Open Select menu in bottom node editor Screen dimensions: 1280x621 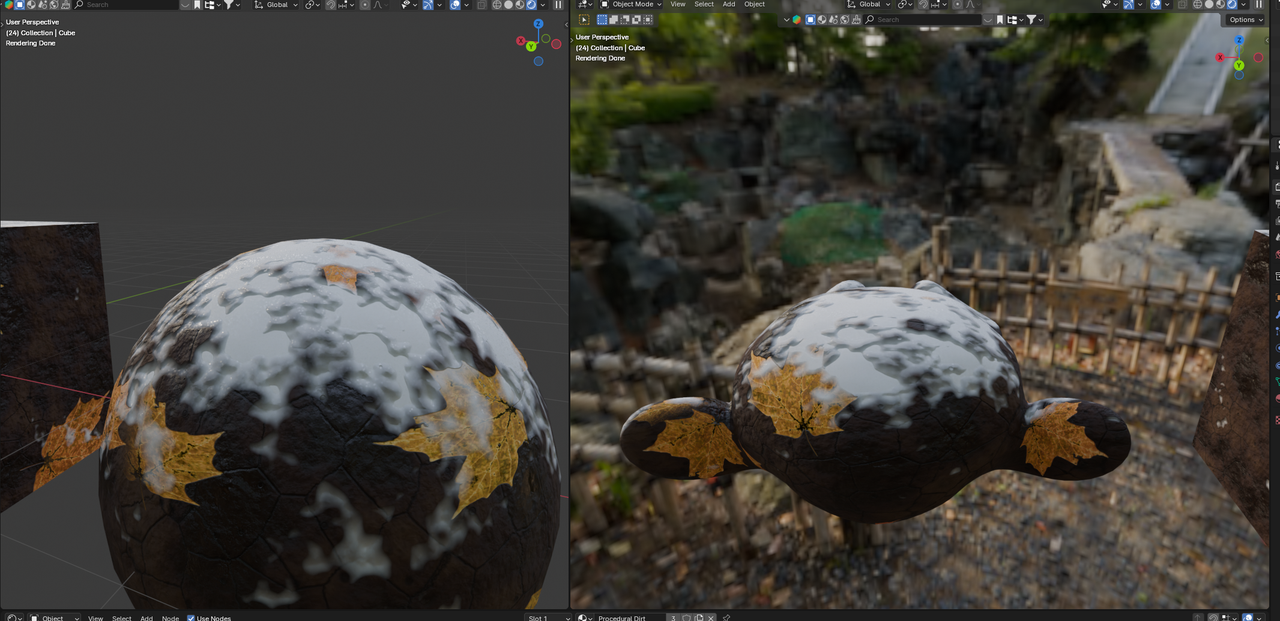(x=121, y=618)
